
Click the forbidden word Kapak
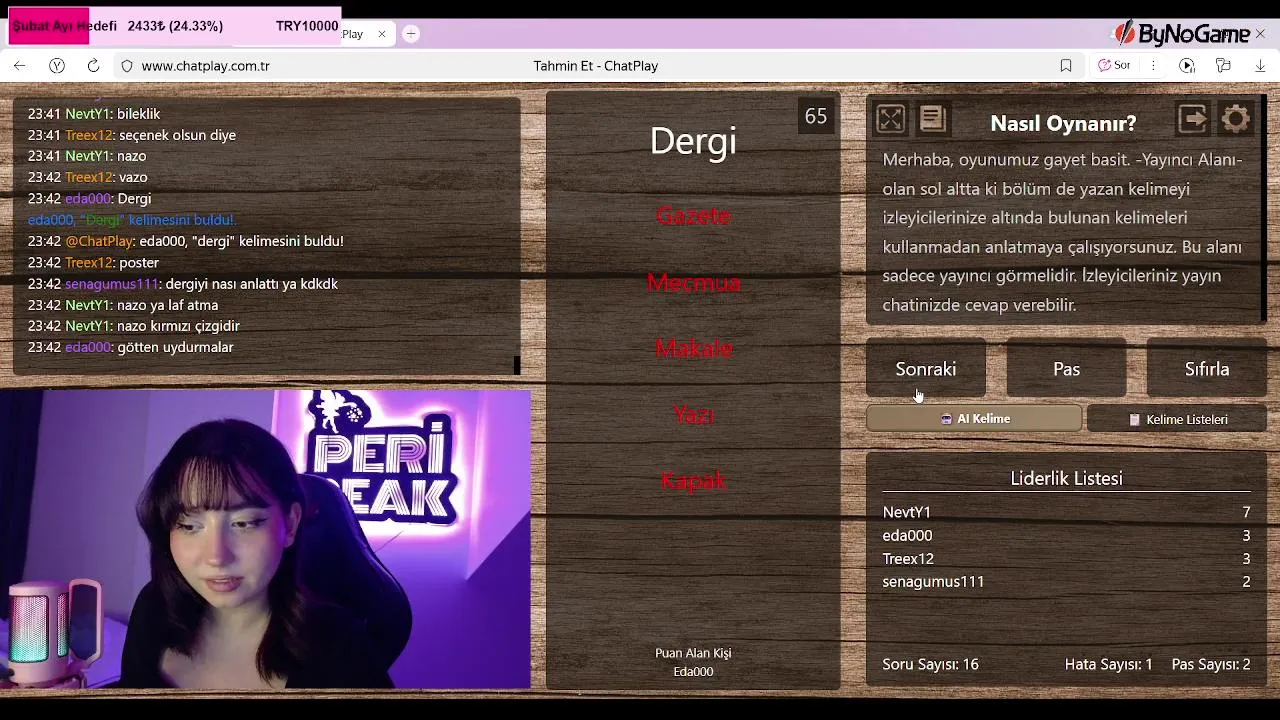[x=693, y=481]
